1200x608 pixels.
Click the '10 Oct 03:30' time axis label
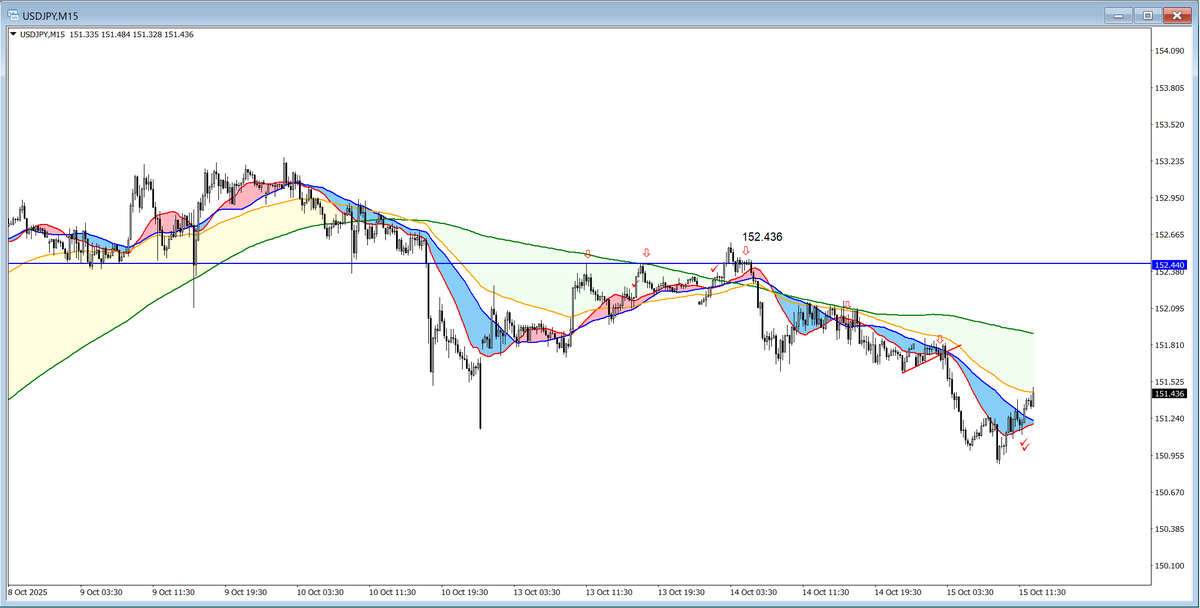319,592
